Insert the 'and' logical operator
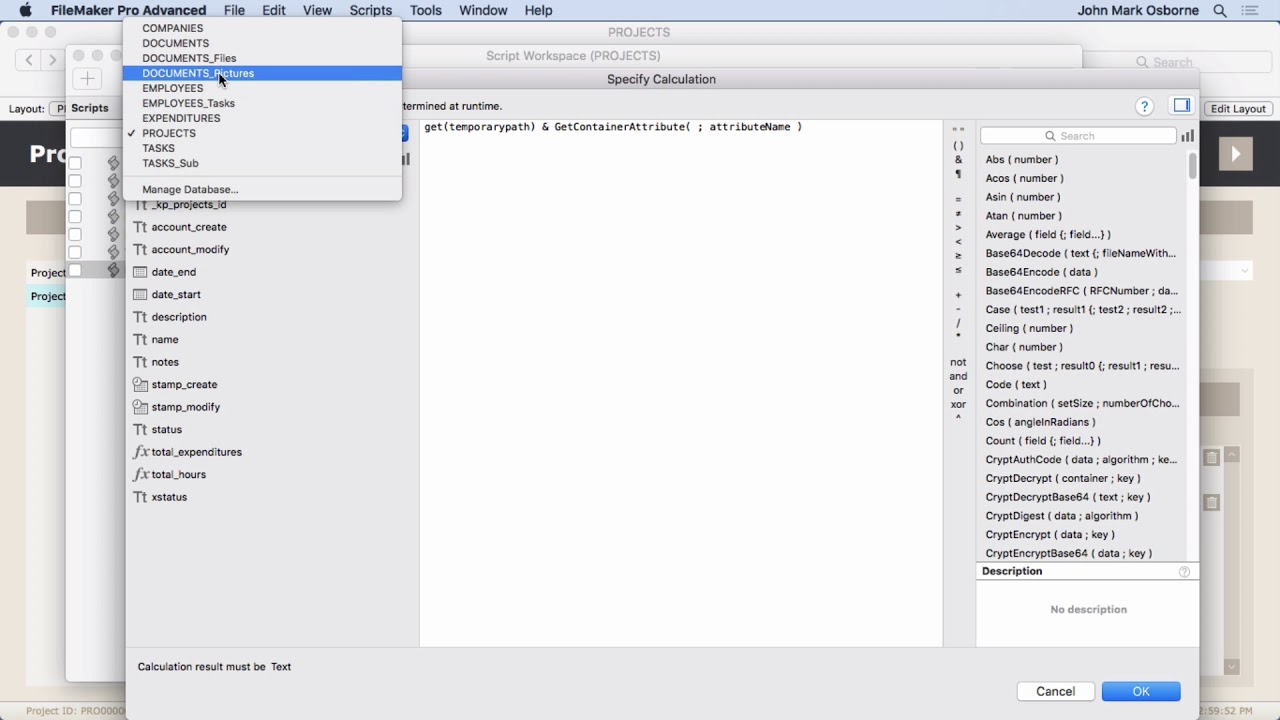 tap(958, 376)
